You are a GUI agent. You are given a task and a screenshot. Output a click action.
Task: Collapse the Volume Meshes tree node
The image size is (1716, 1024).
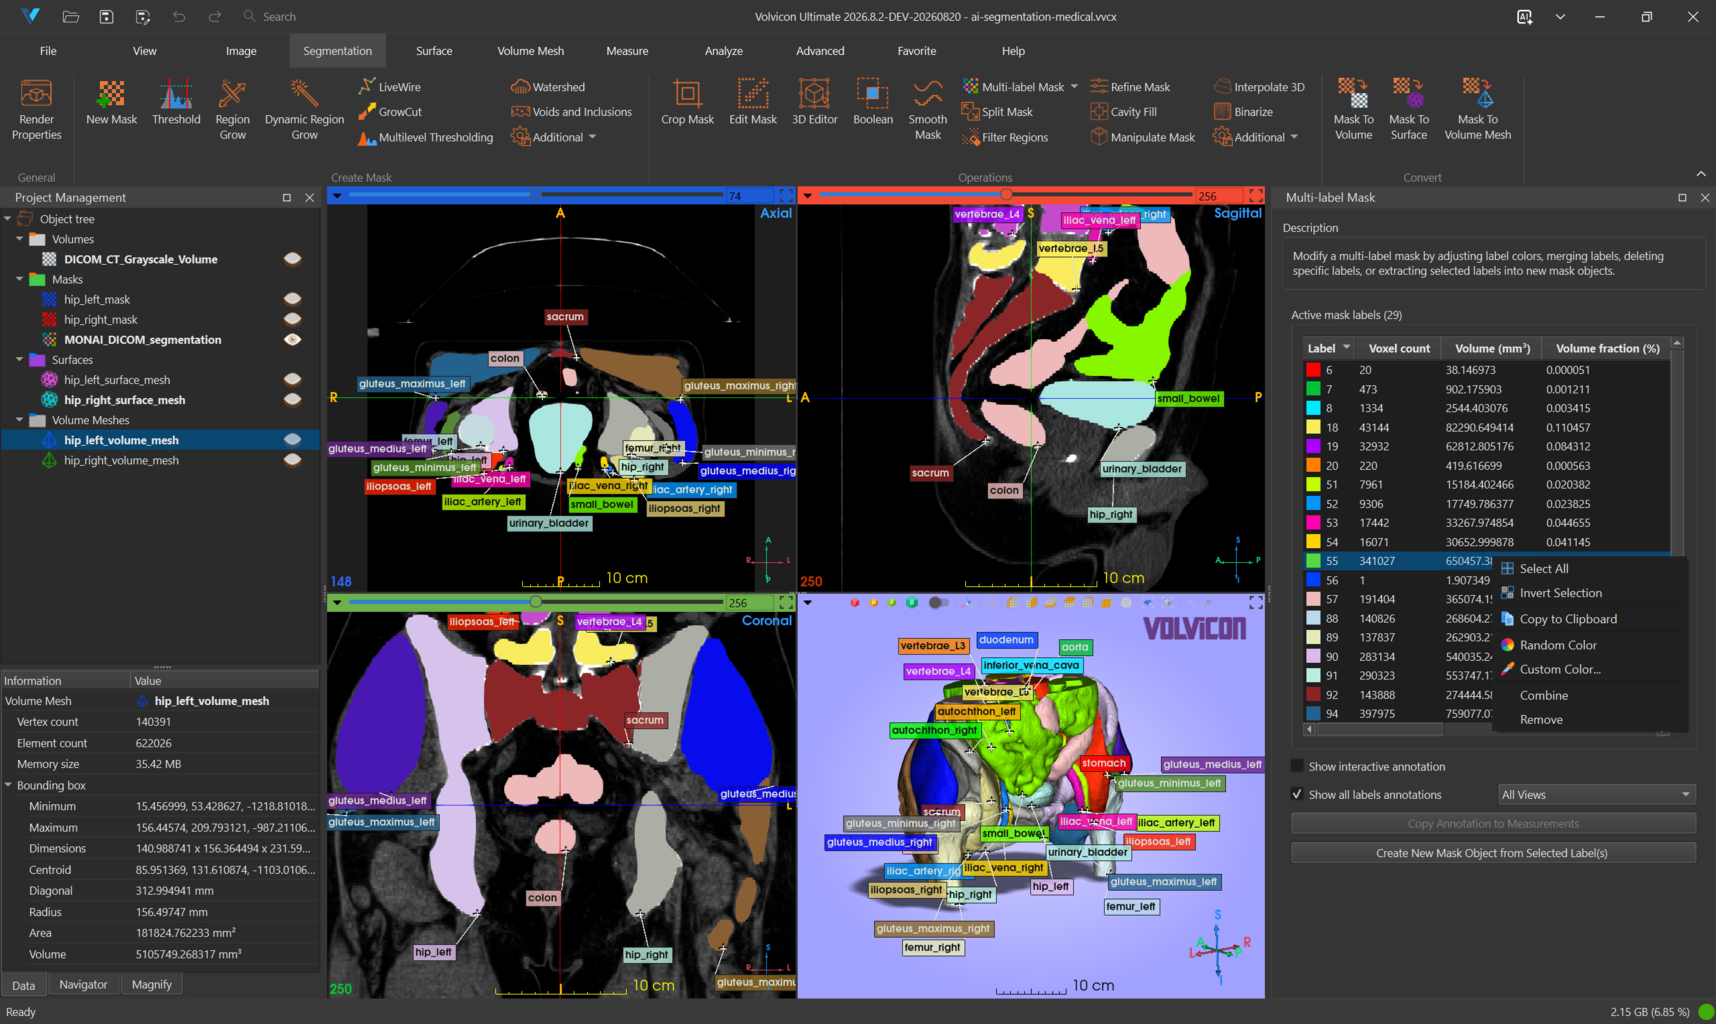(x=19, y=420)
